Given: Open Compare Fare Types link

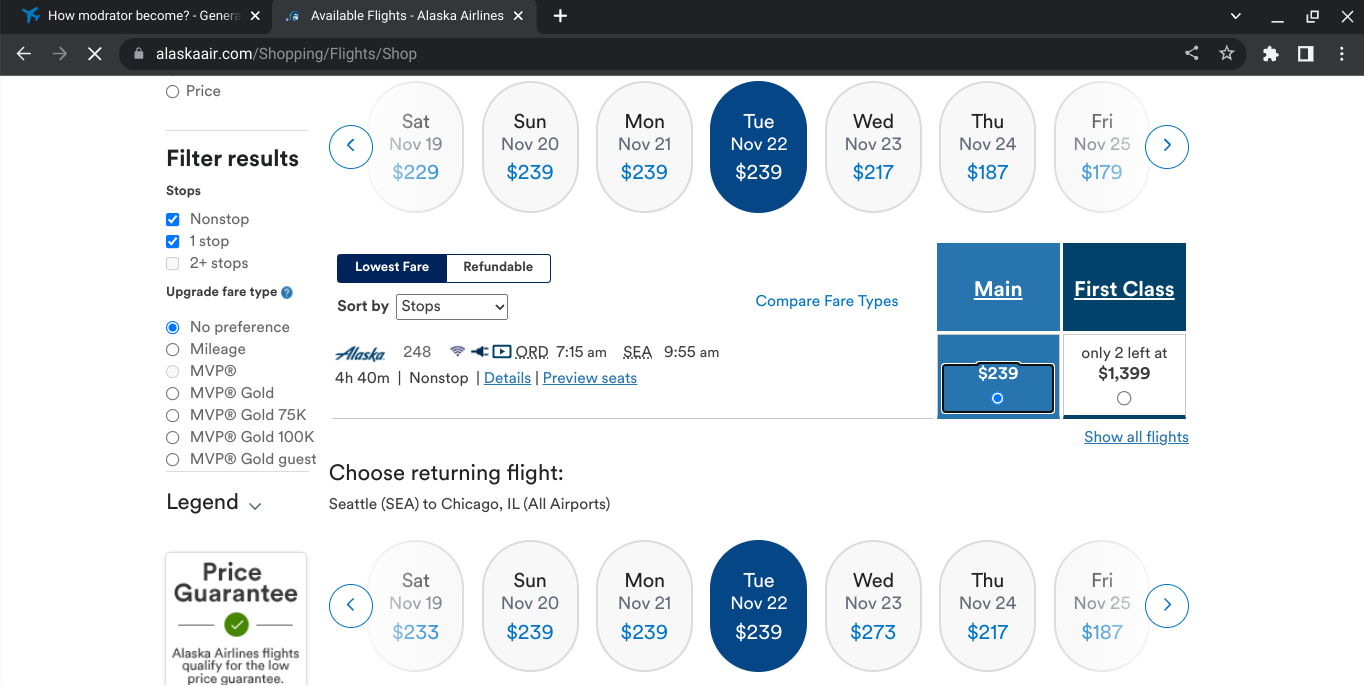Looking at the screenshot, I should 827,301.
